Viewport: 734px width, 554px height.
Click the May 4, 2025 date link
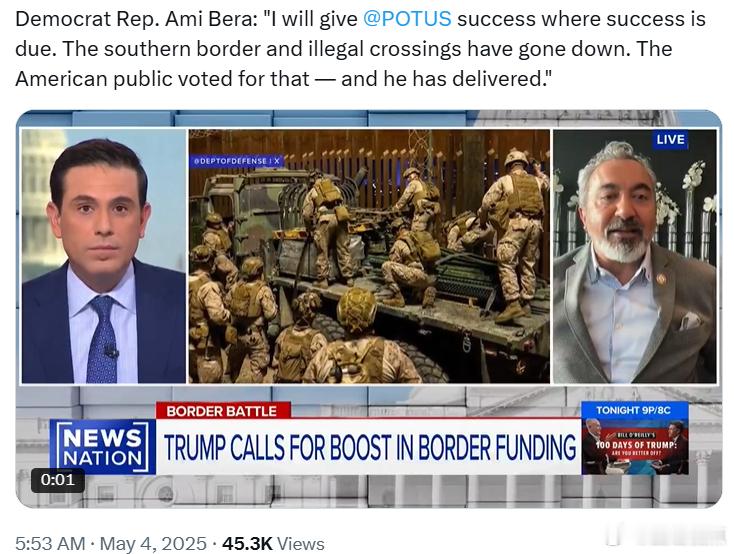153,544
